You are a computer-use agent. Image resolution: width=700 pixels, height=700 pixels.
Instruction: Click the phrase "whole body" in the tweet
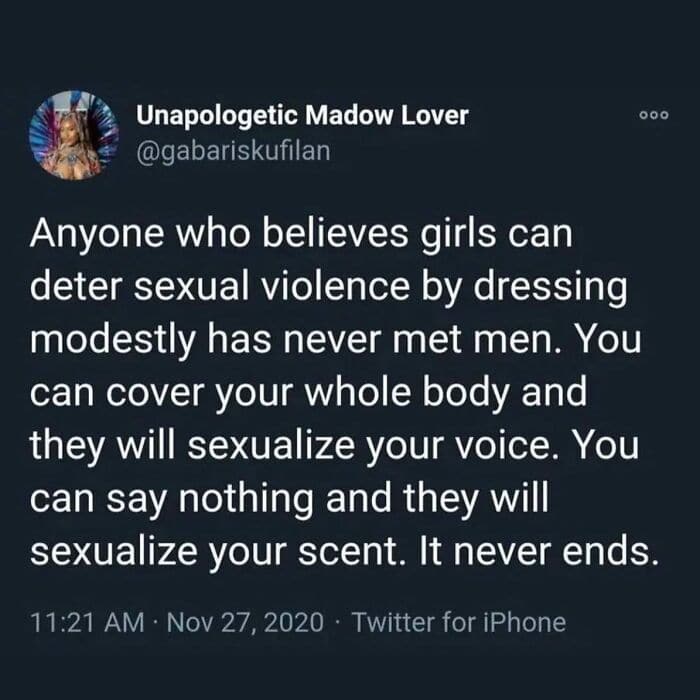pos(445,393)
